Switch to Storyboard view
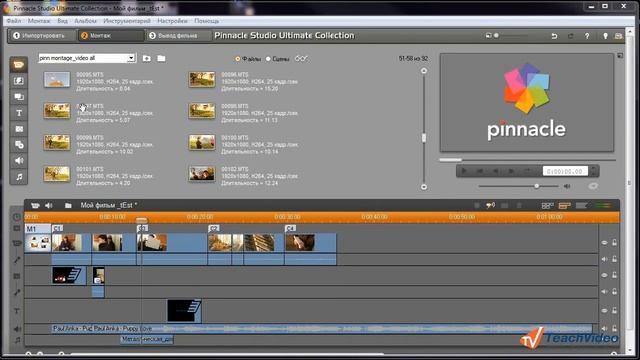Viewport: 640px width, 360px height. click(547, 205)
